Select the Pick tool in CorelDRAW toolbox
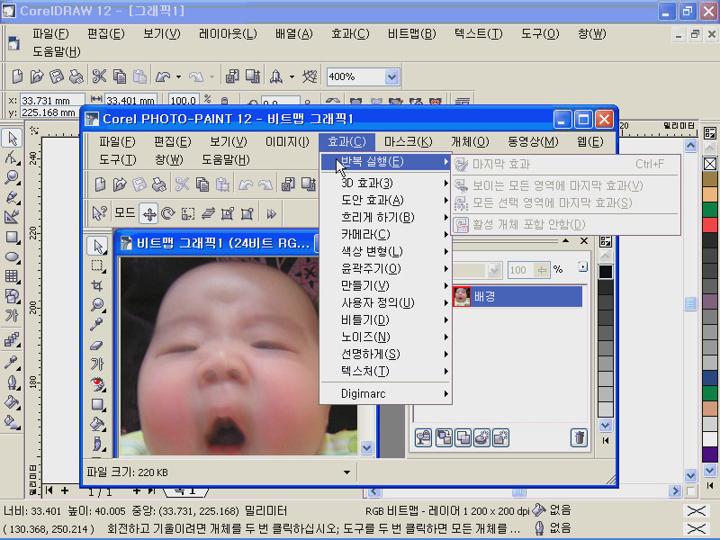 pyautogui.click(x=12, y=138)
